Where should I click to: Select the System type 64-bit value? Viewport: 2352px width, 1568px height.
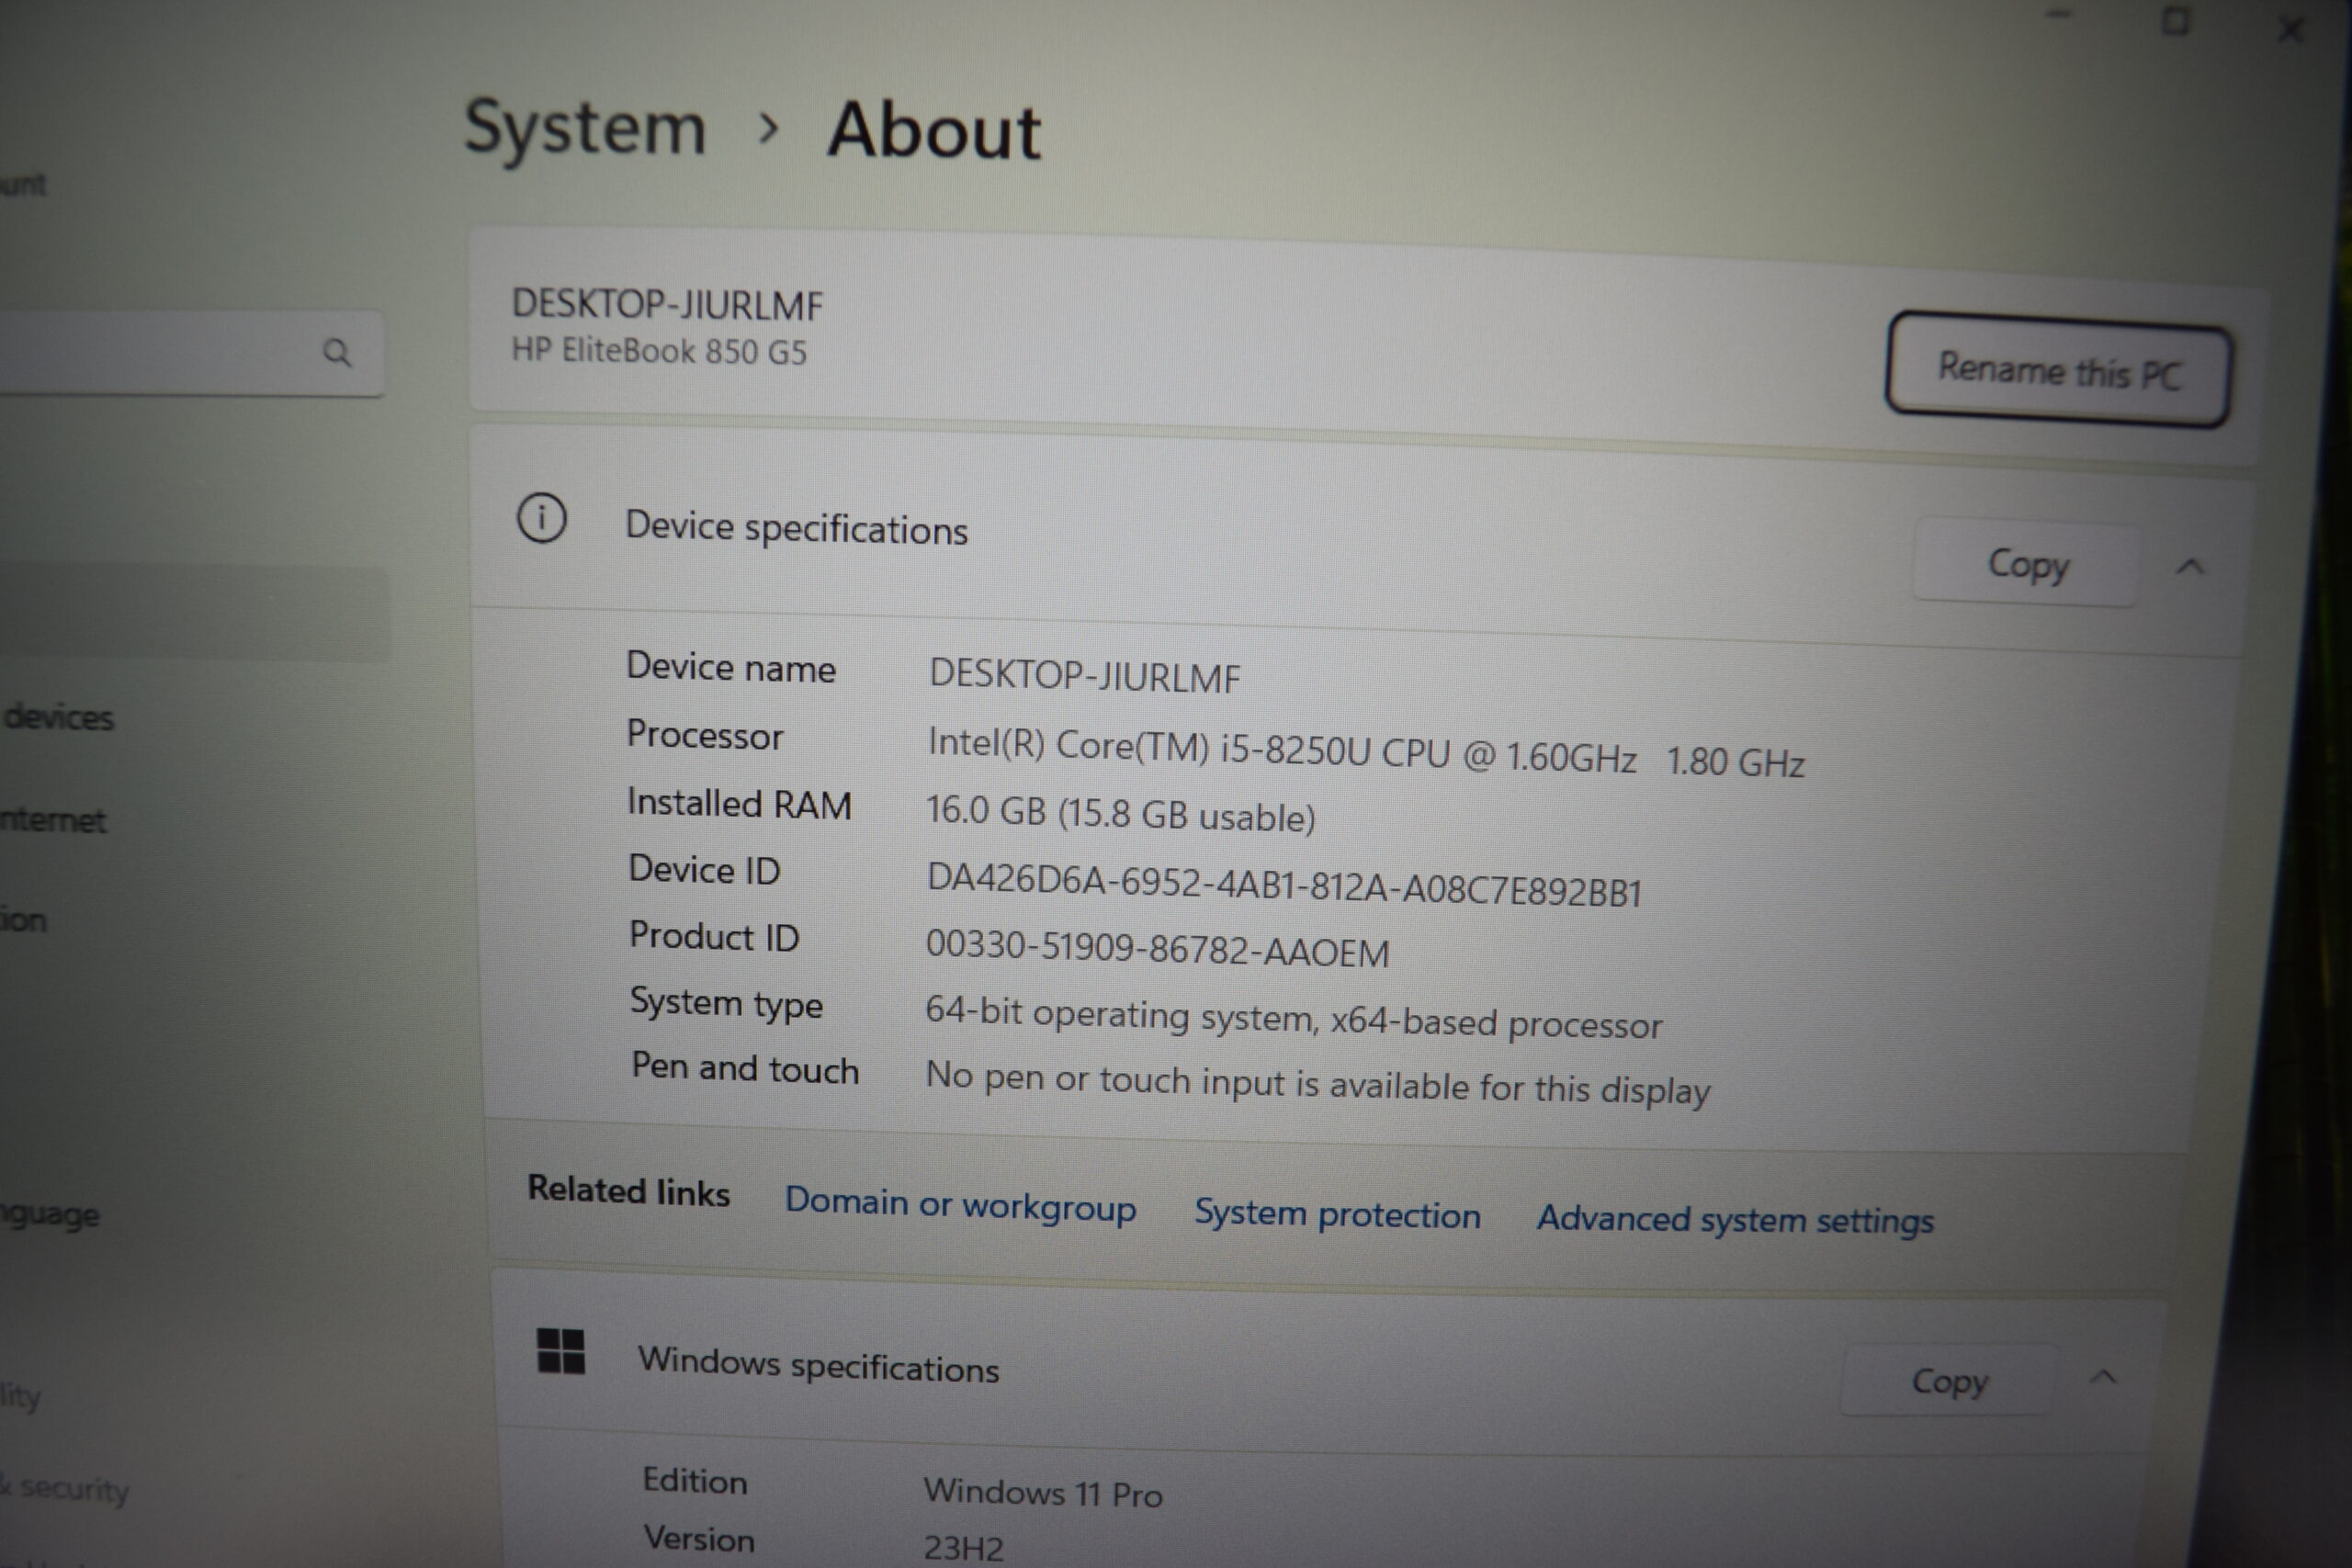[1293, 1018]
